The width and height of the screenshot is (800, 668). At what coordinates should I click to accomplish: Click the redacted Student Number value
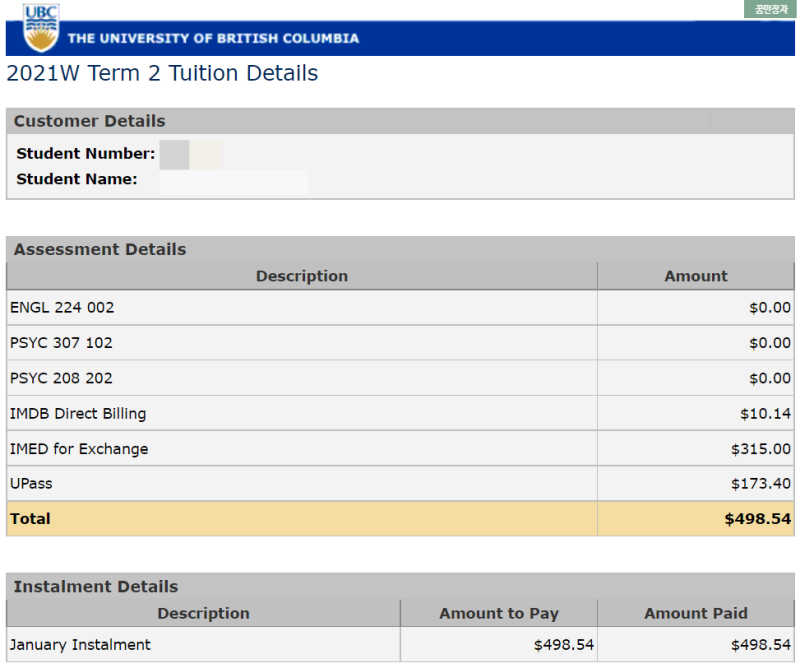(x=190, y=154)
